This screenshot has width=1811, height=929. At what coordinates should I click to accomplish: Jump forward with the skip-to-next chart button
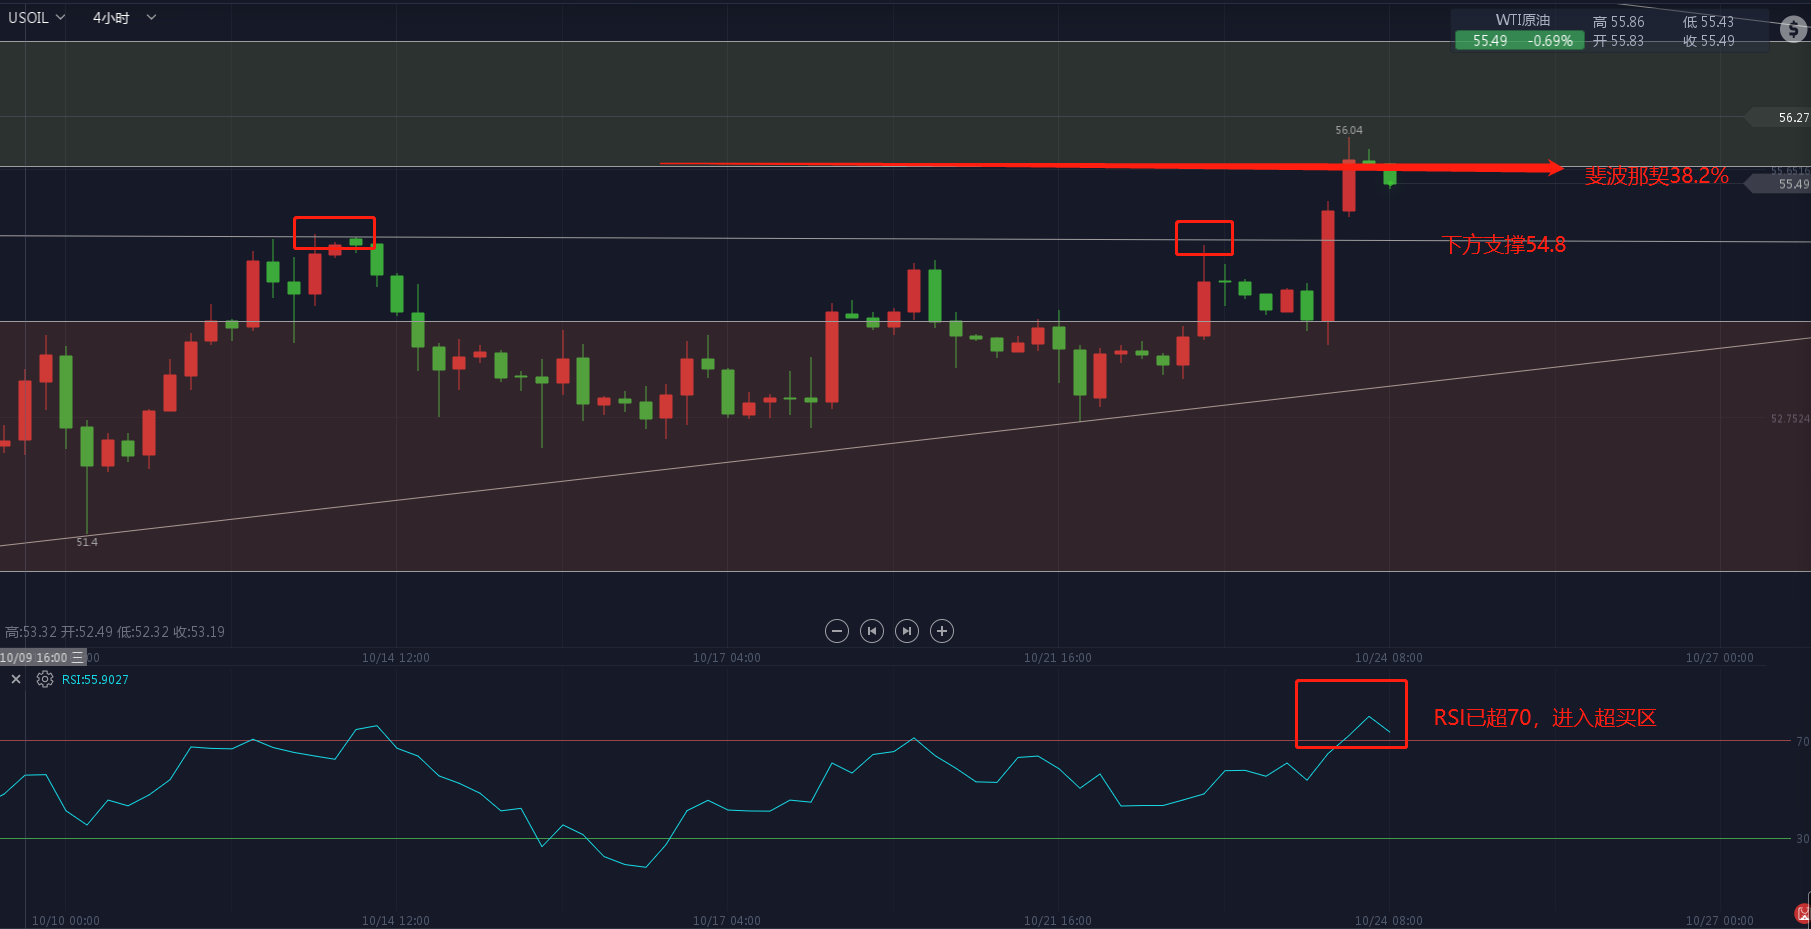coord(907,631)
